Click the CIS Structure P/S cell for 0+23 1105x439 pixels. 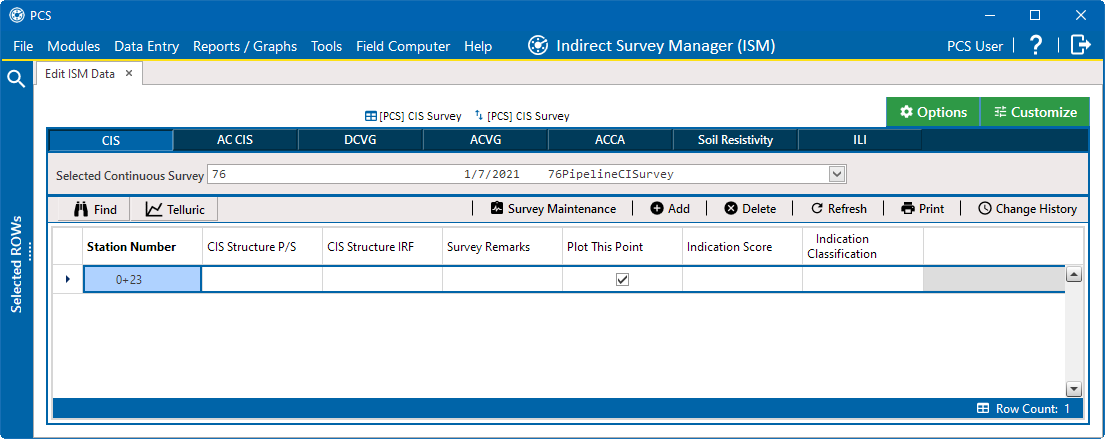(262, 280)
